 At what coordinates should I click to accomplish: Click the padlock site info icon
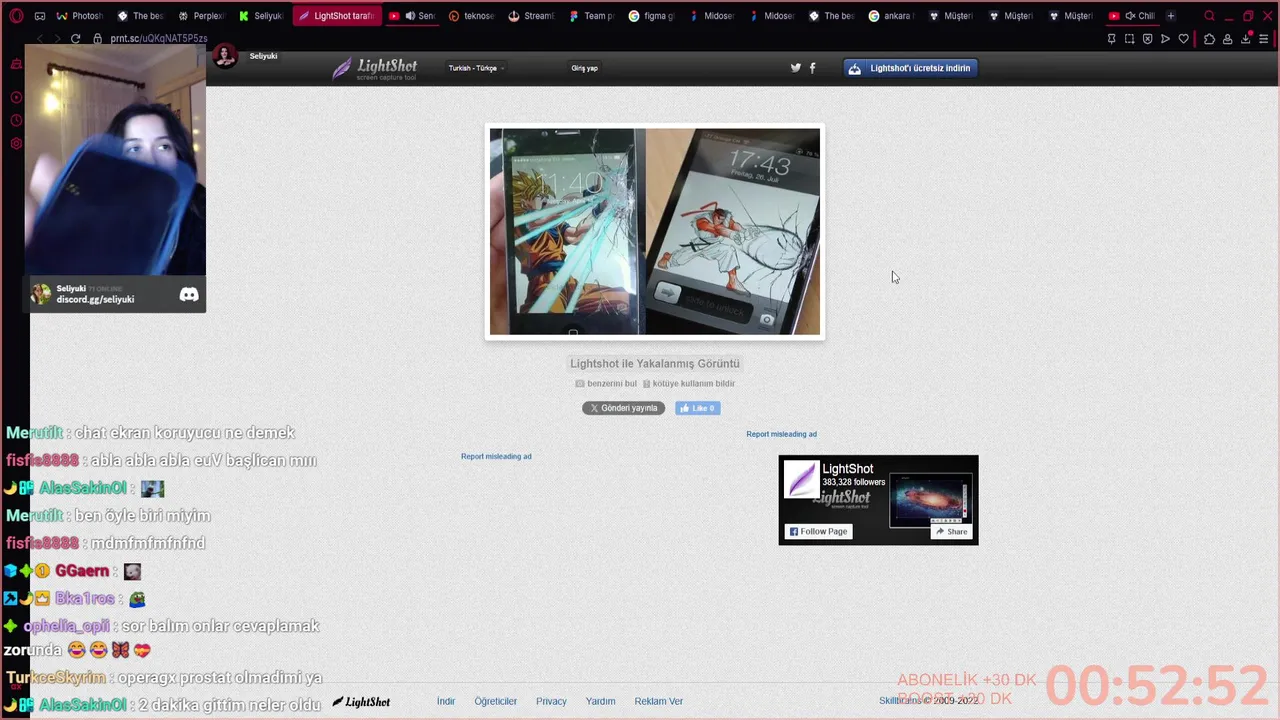97,38
